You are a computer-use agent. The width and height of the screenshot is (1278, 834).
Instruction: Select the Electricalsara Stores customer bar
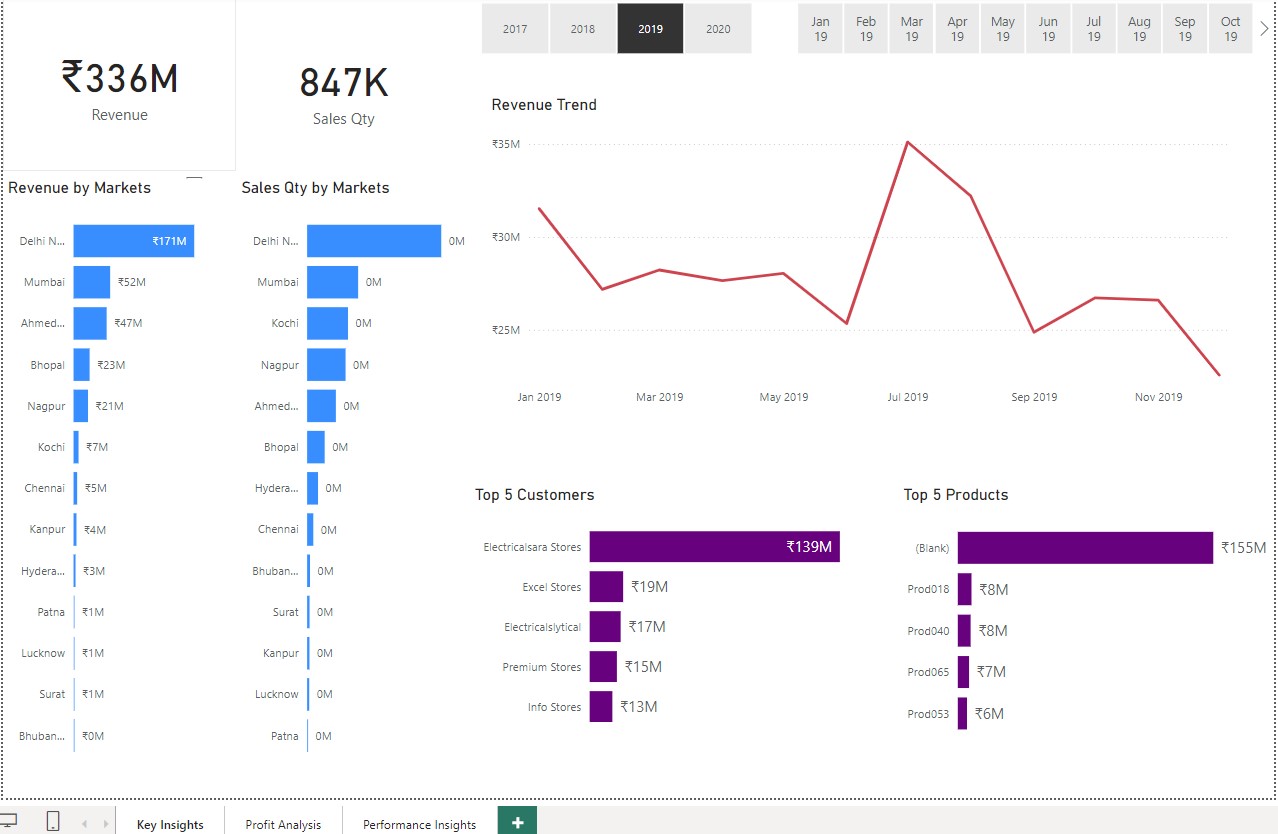coord(714,547)
